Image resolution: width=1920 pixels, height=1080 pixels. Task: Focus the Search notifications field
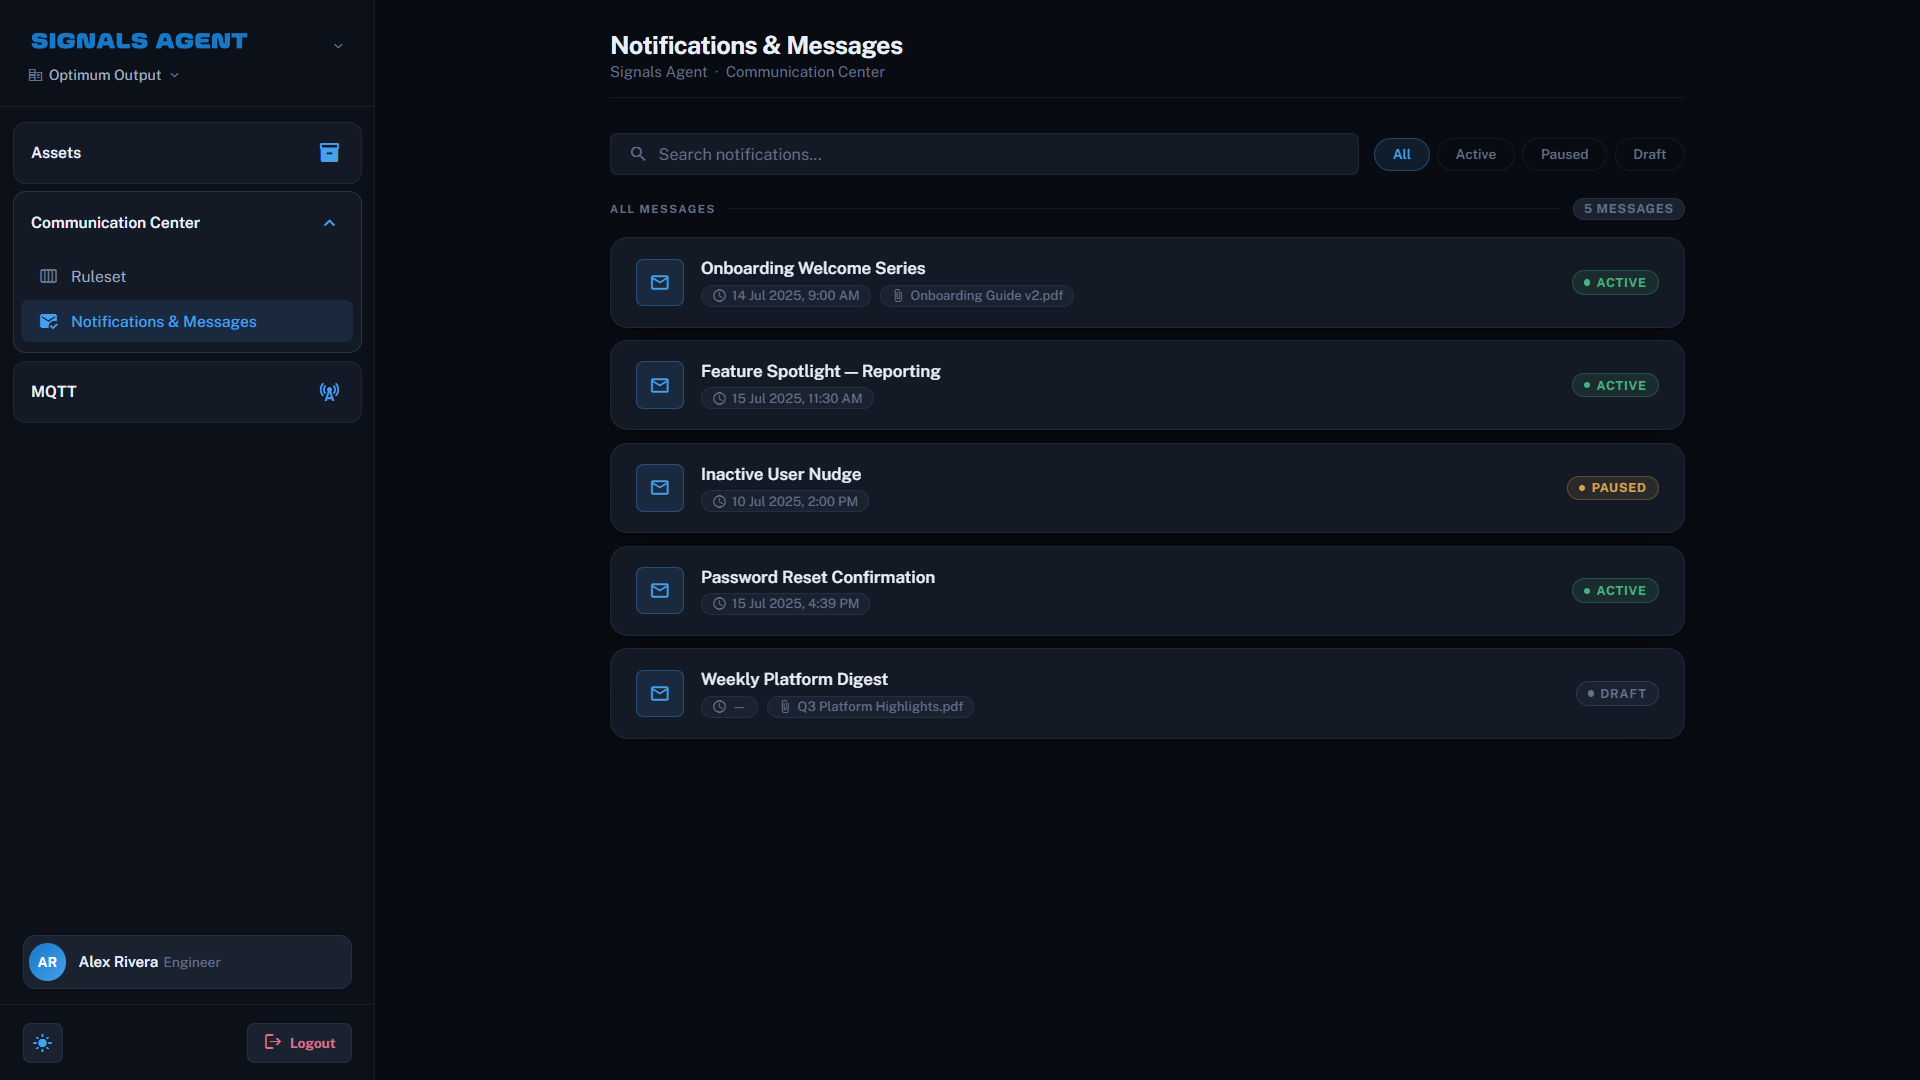(984, 154)
